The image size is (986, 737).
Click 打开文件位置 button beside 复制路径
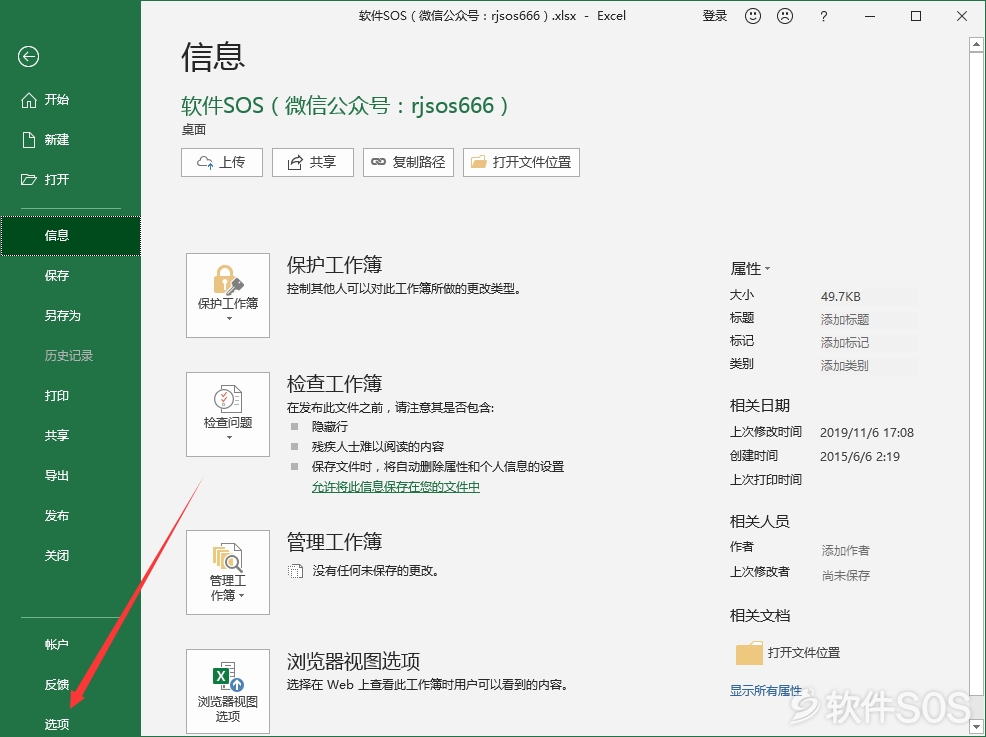521,162
